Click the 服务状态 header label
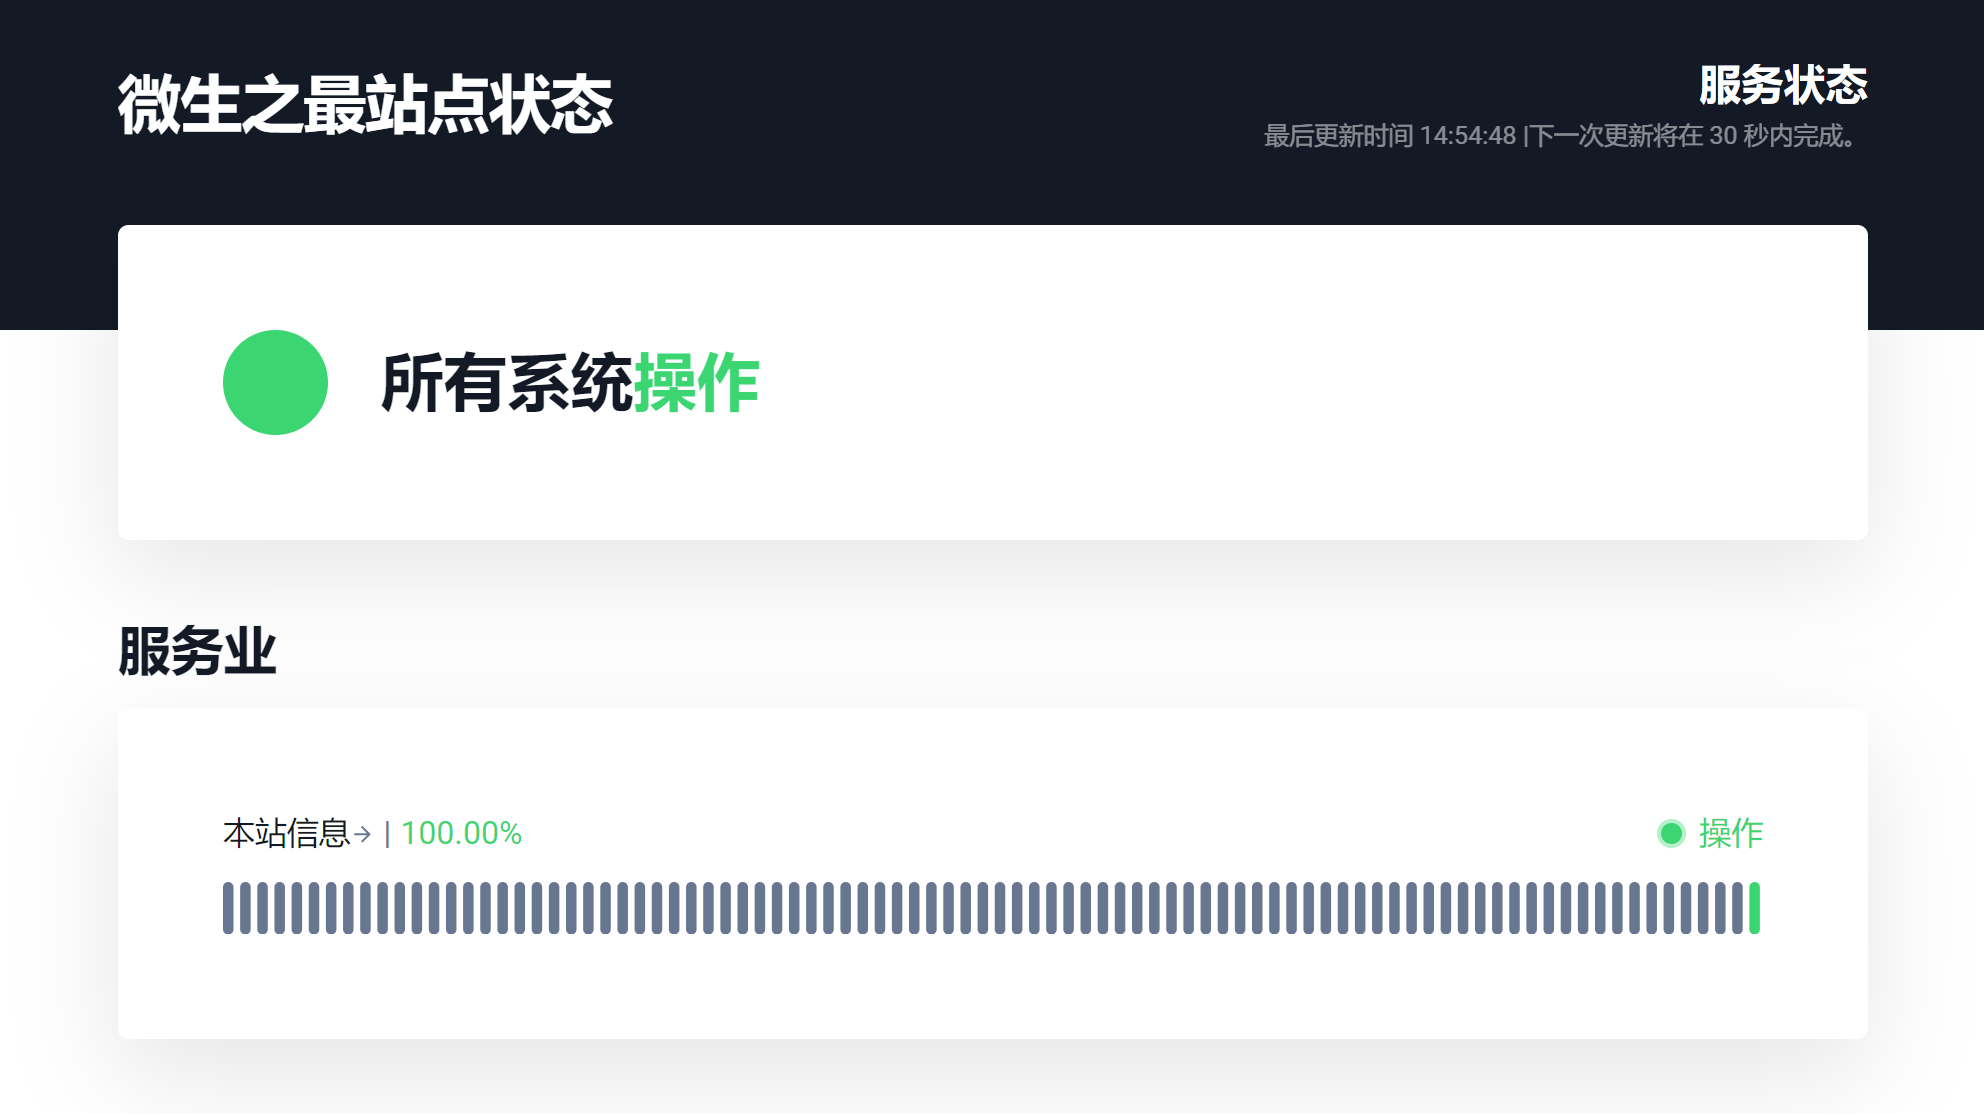 1783,85
